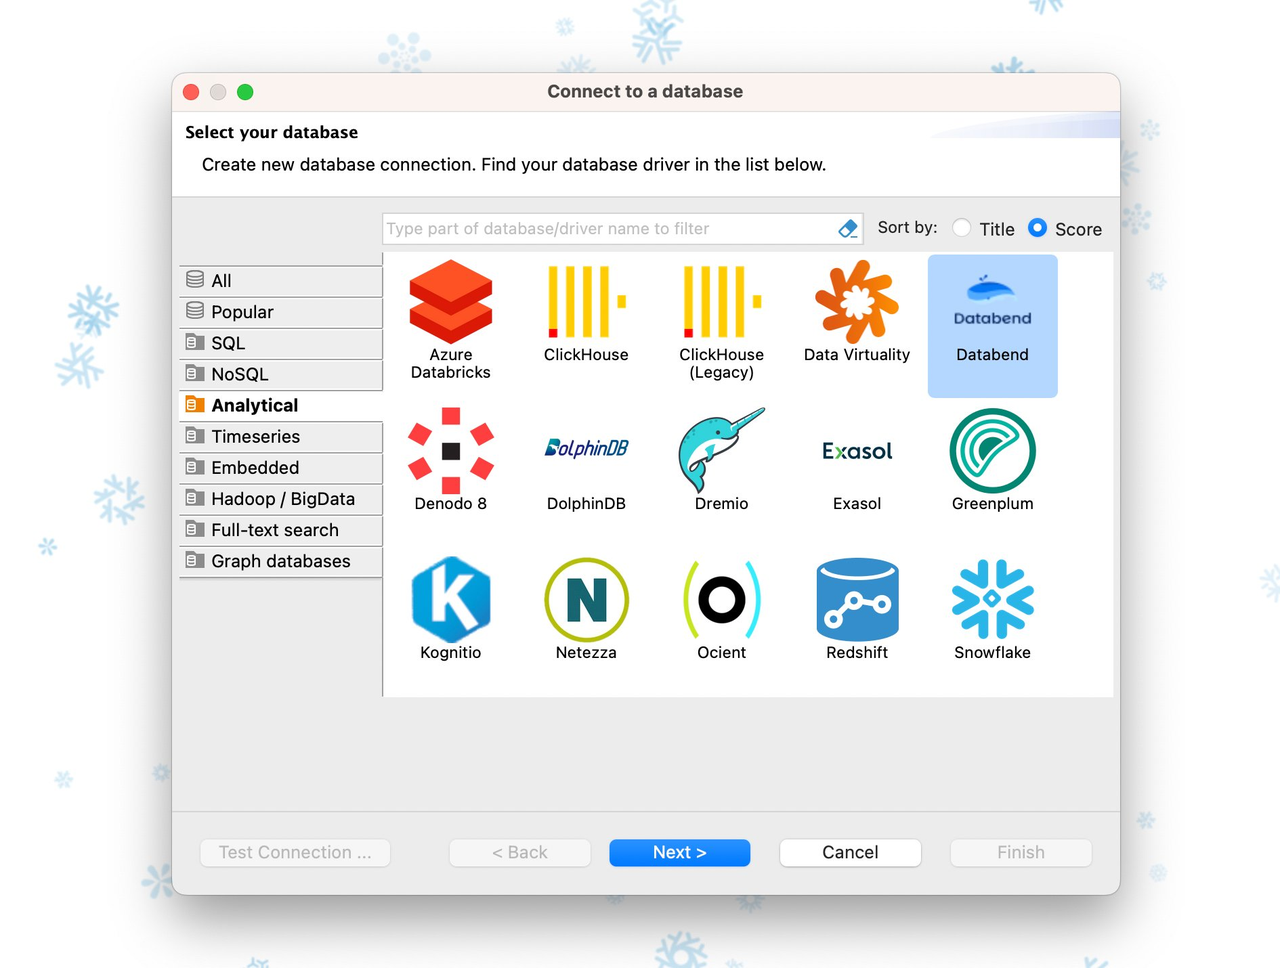Pick the Dremio narwhal icon

pos(721,450)
